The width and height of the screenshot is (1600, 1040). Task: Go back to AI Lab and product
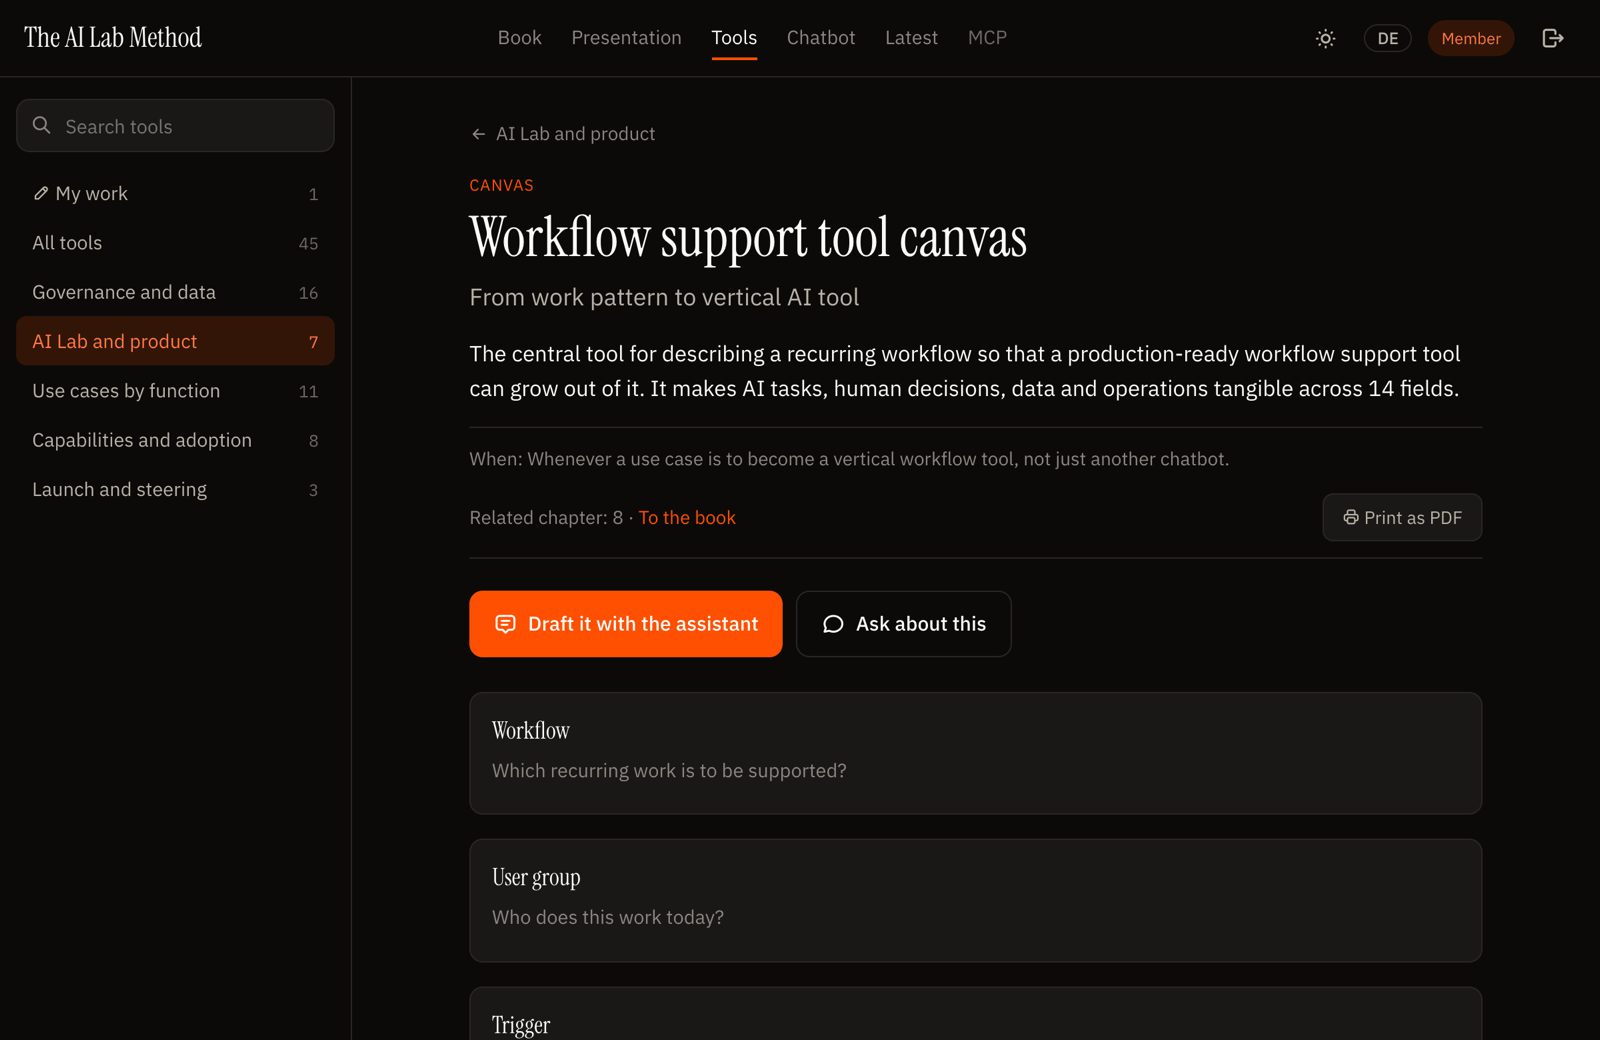[563, 134]
